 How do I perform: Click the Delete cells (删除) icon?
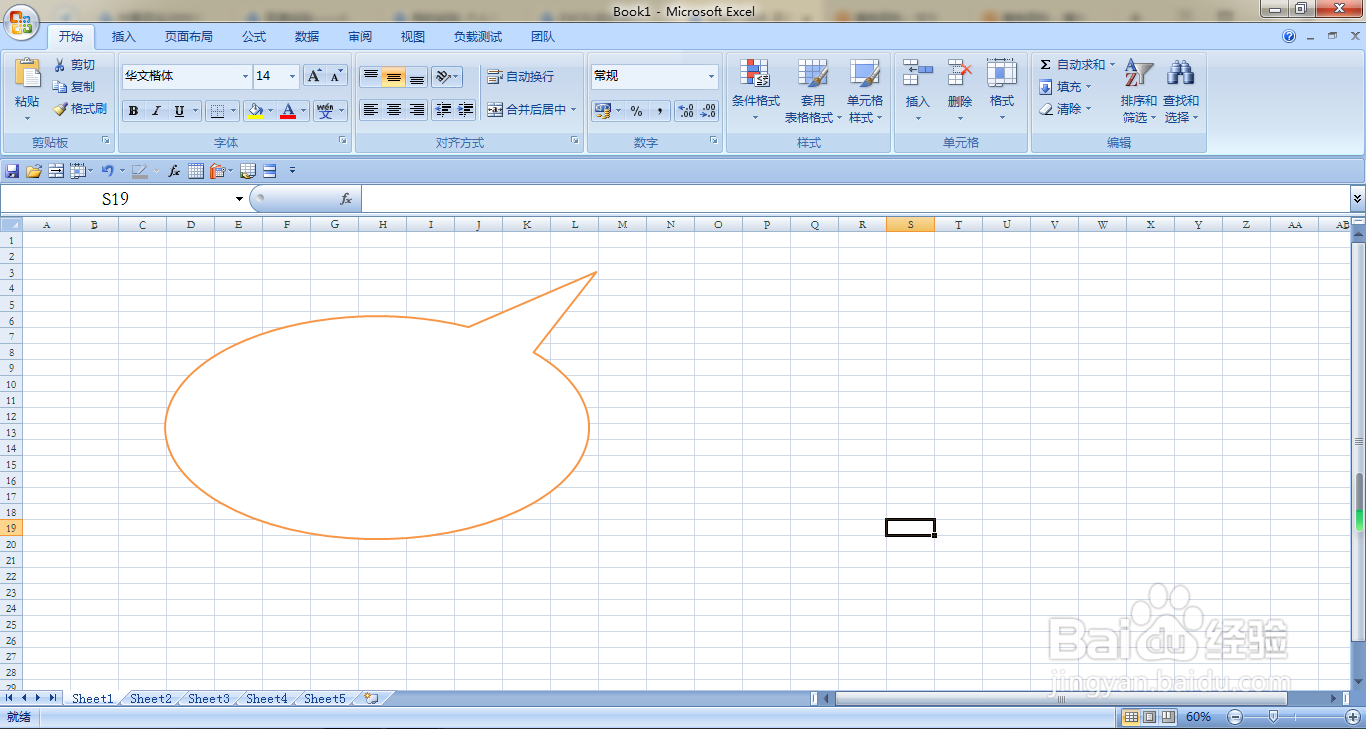pyautogui.click(x=960, y=73)
